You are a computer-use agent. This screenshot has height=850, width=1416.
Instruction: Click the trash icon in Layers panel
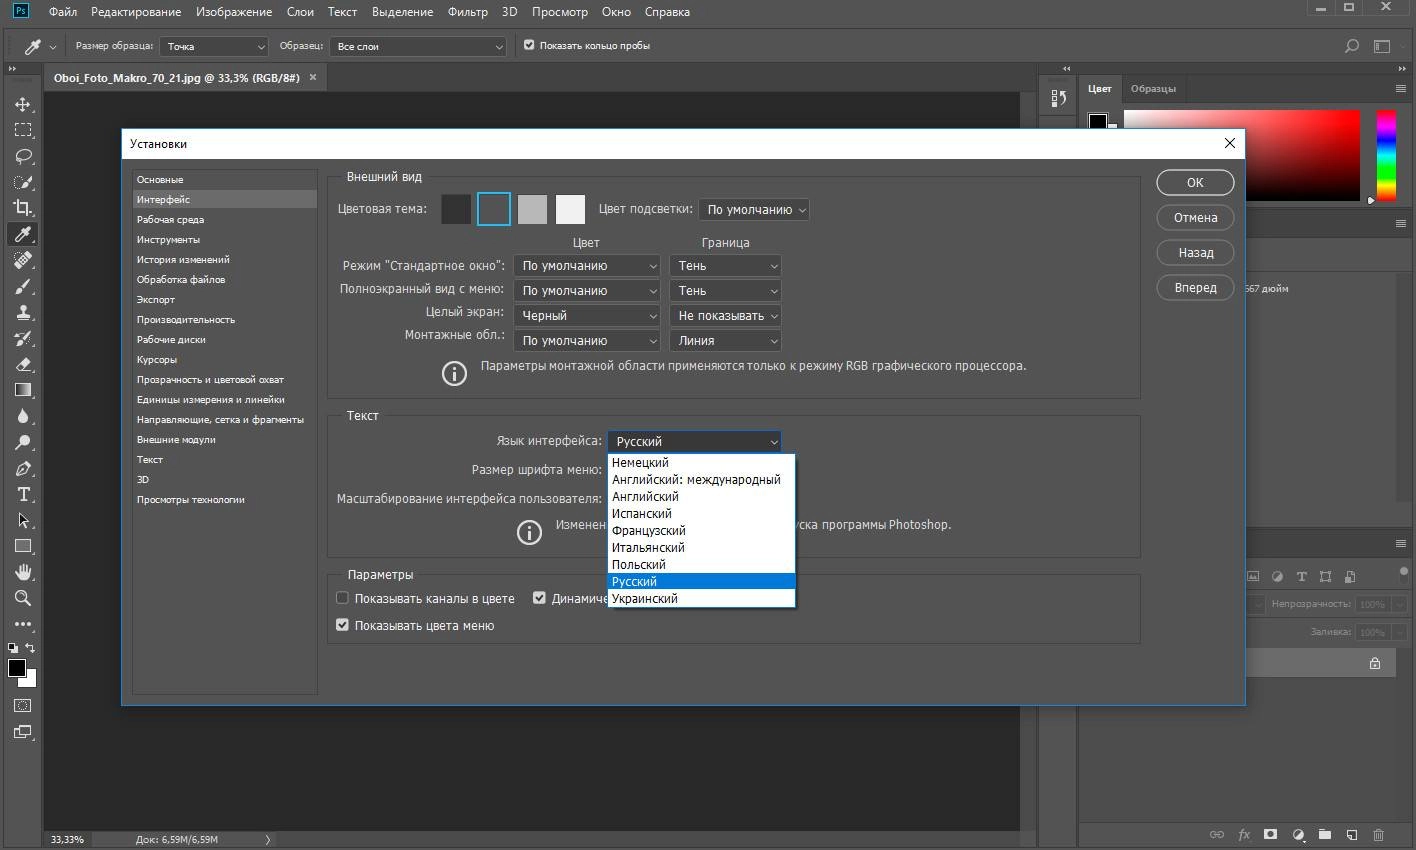point(1378,834)
